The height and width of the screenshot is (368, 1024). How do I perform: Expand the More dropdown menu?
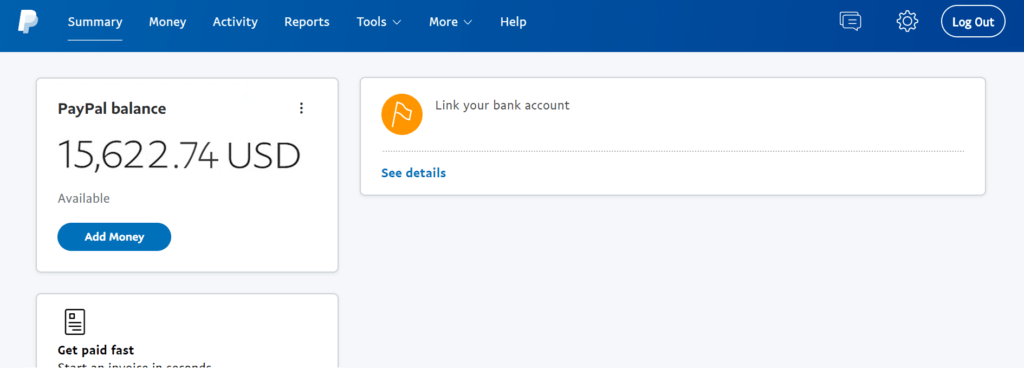(451, 22)
